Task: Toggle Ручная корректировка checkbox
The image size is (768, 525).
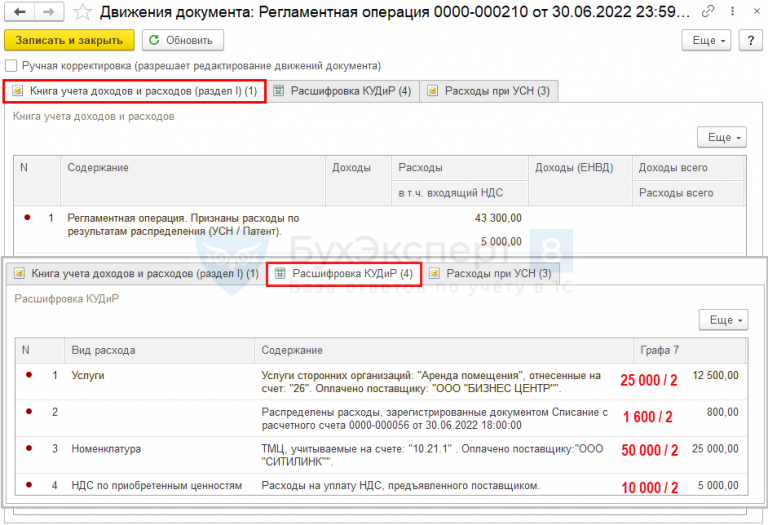Action: (11, 66)
